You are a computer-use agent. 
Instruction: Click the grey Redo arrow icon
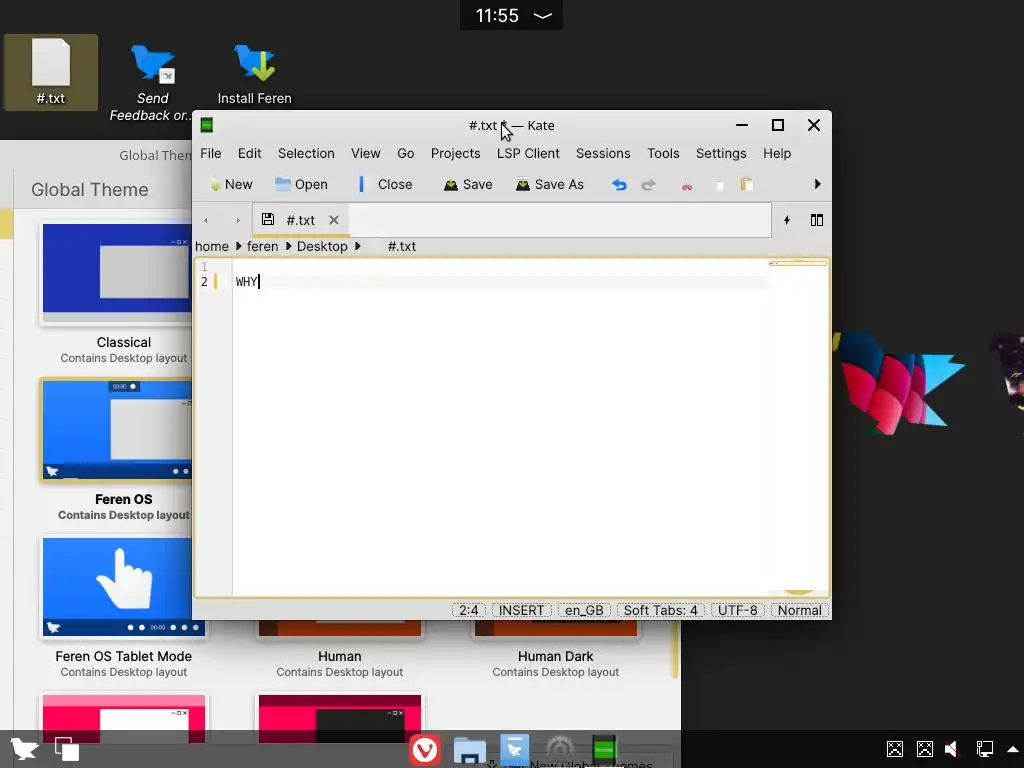(648, 185)
